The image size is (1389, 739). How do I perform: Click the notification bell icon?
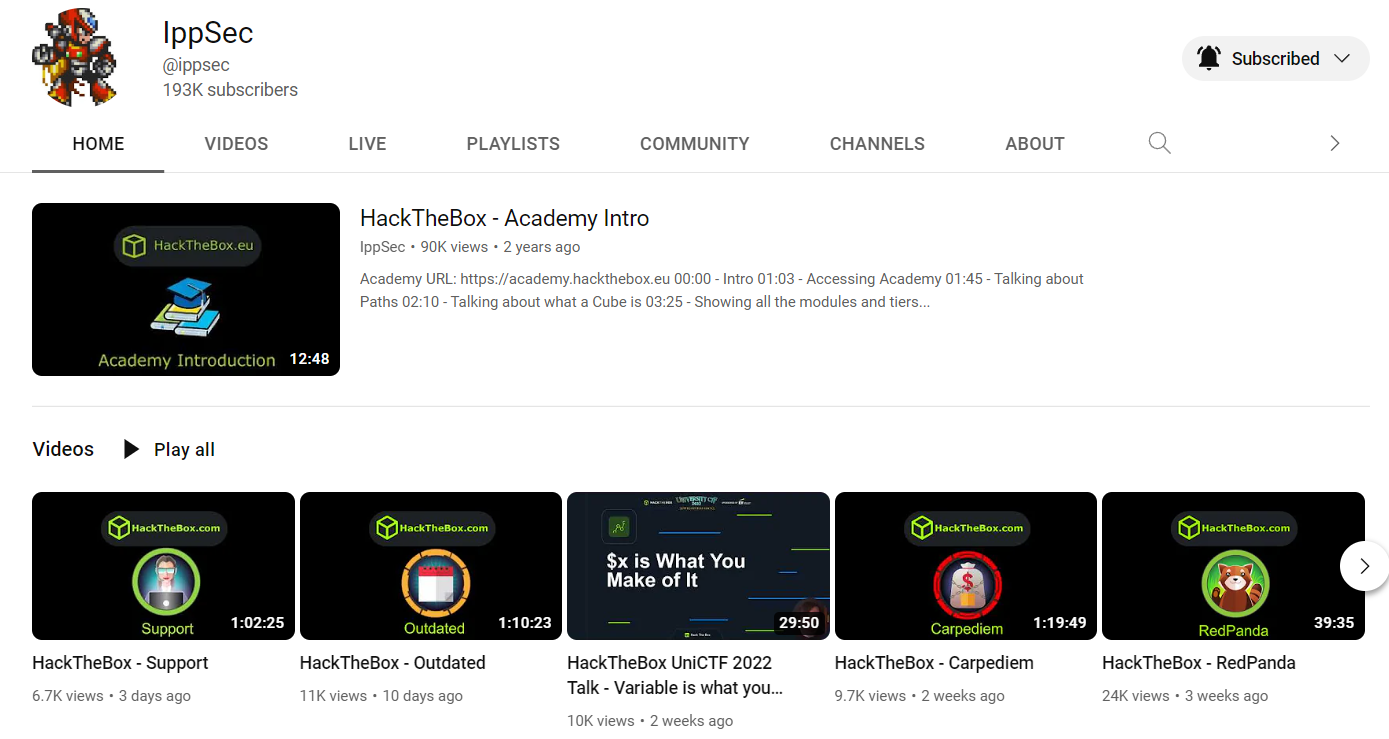1208,58
